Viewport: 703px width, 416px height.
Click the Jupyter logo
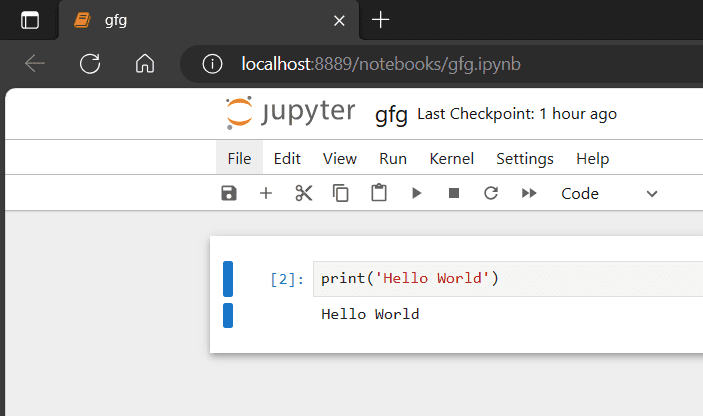[x=291, y=112]
